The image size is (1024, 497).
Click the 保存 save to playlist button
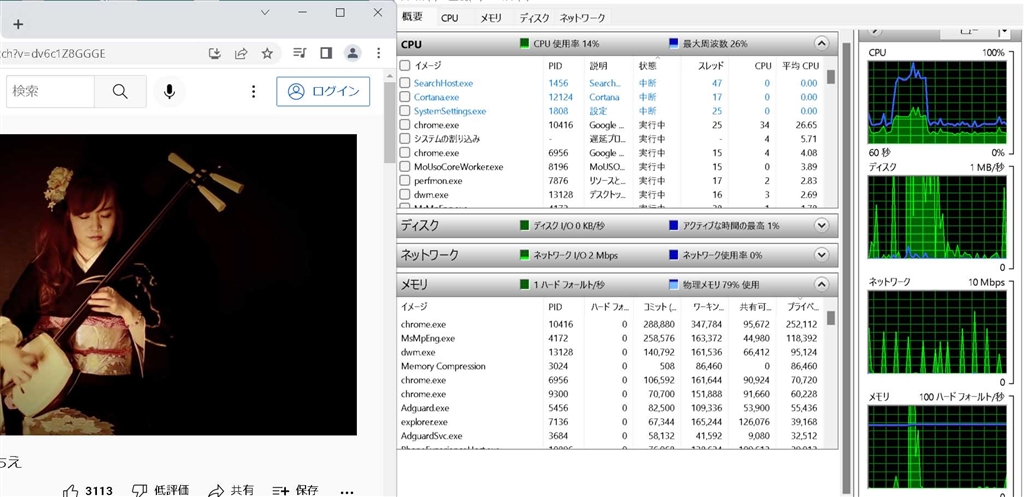(x=296, y=490)
